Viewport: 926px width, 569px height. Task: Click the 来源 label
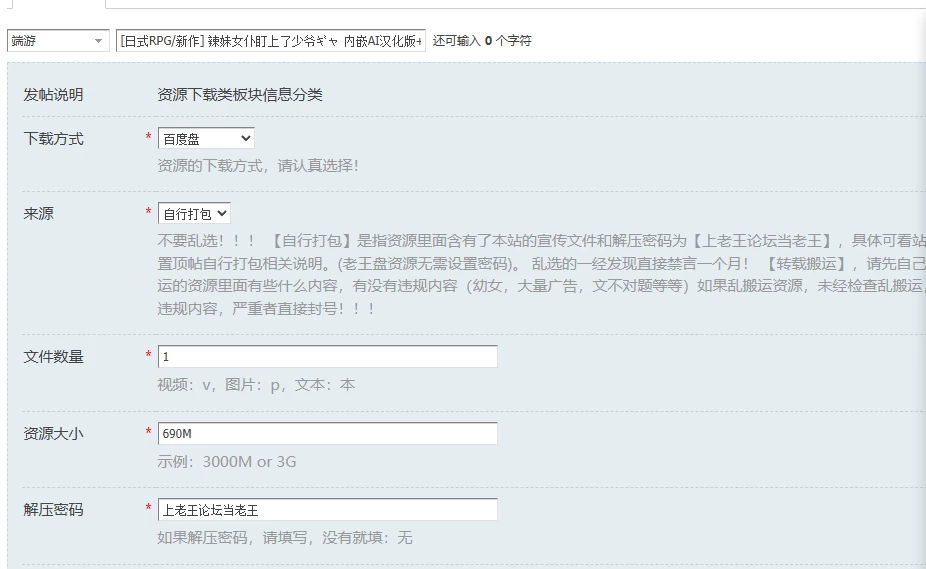coord(38,213)
